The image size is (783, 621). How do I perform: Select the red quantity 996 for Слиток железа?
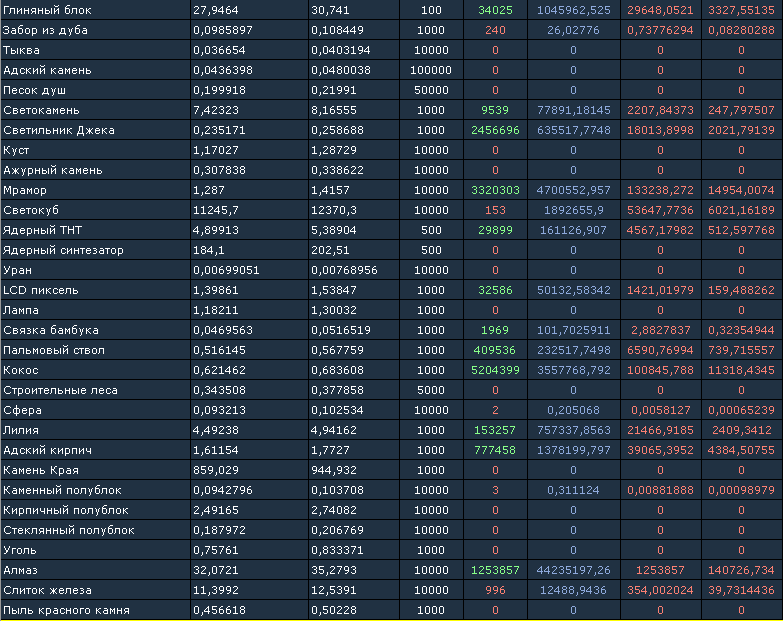pos(495,590)
